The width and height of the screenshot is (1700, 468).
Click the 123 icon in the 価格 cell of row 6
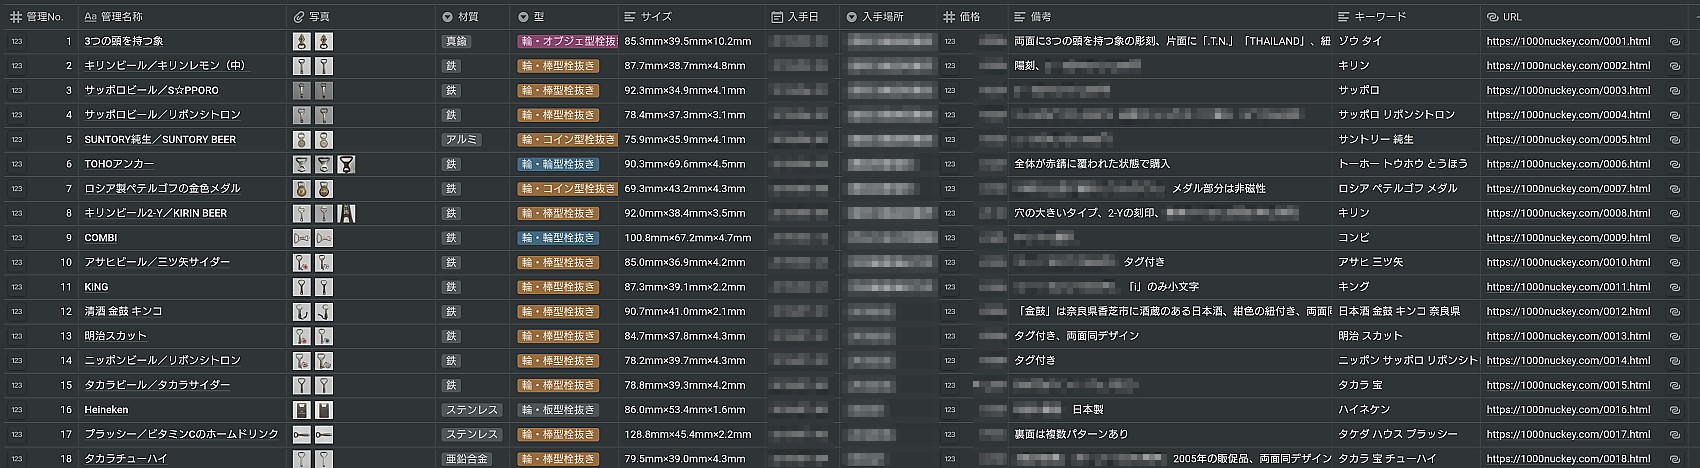pyautogui.click(x=950, y=164)
